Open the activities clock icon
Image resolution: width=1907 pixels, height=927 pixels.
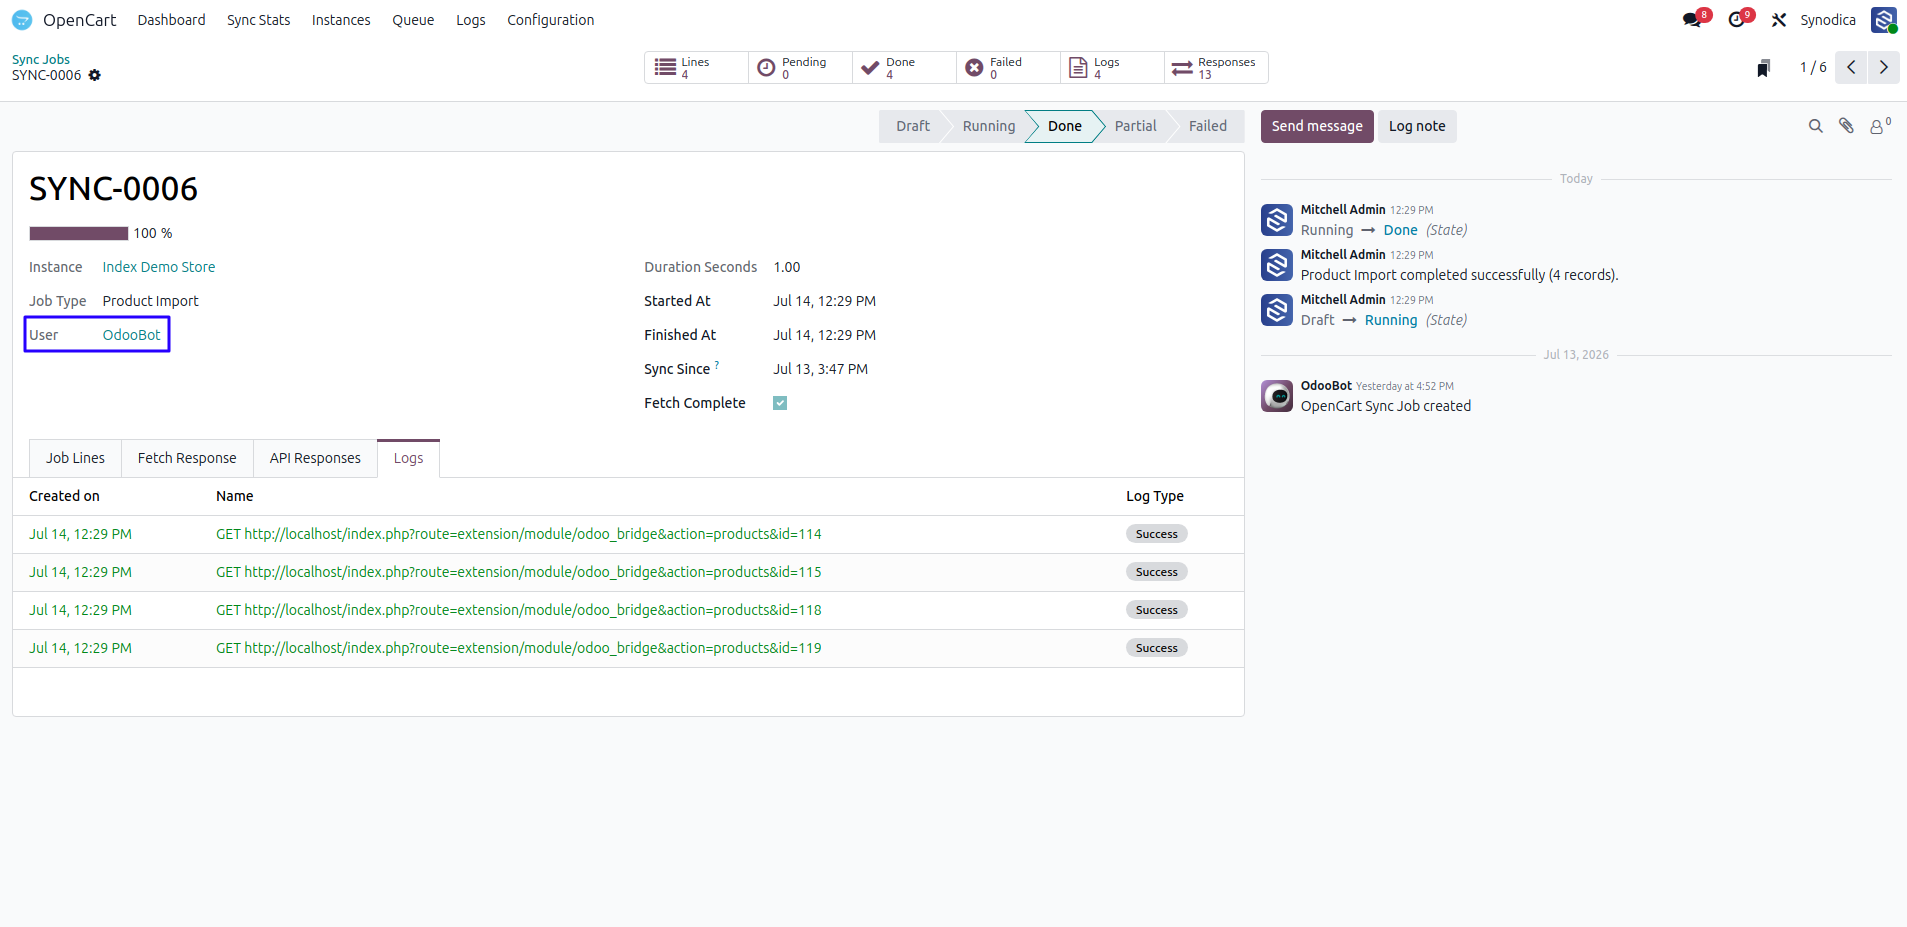coord(1737,20)
